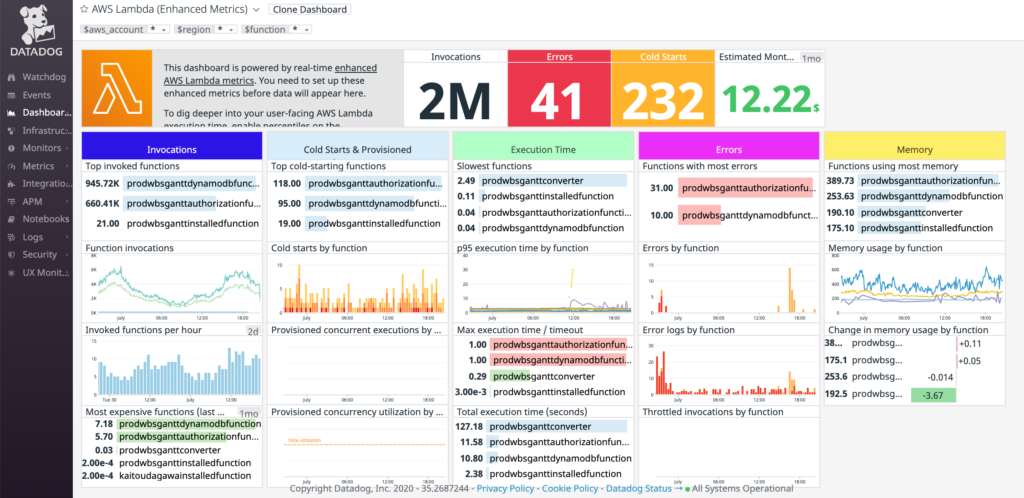Click the Memory usage by function graph
1024x498 pixels.
[x=914, y=287]
